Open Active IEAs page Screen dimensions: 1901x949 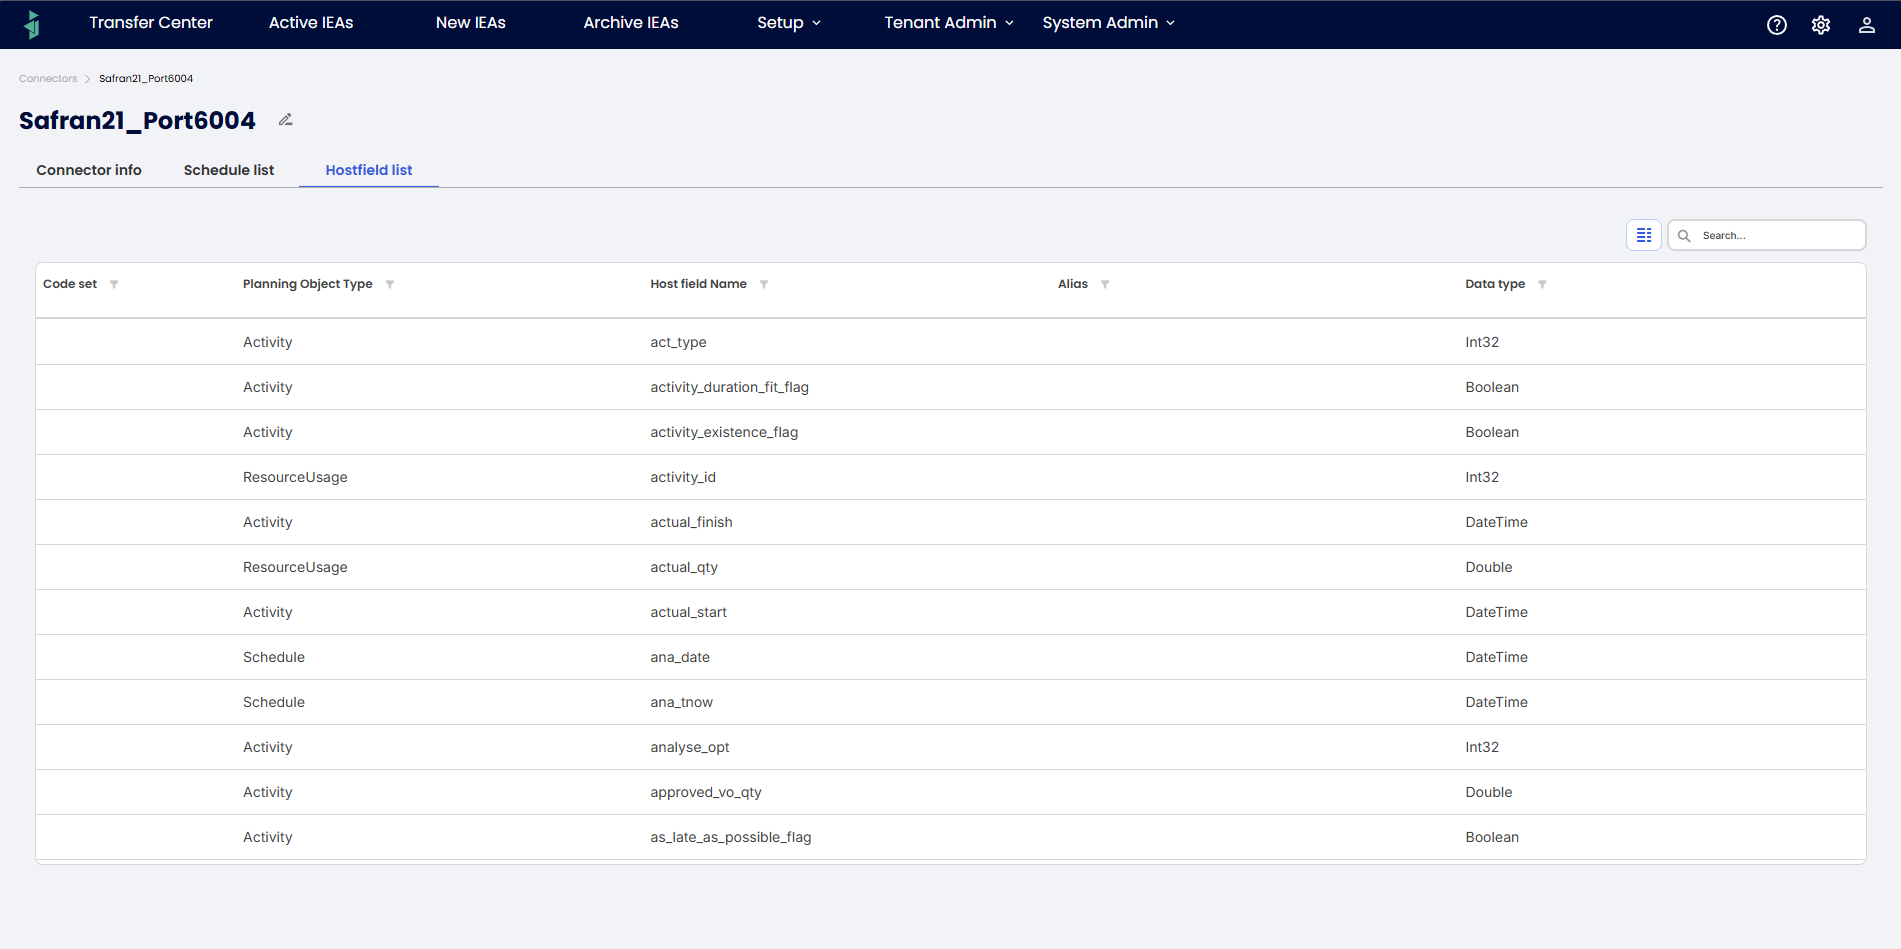[311, 23]
